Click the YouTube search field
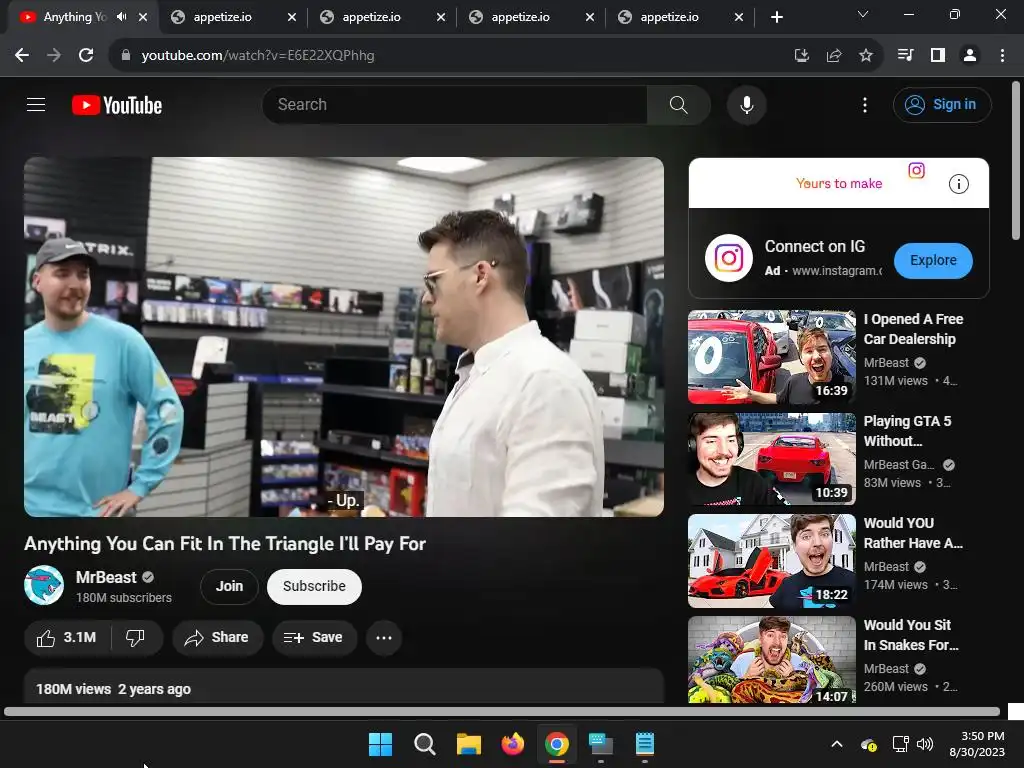 [x=455, y=104]
